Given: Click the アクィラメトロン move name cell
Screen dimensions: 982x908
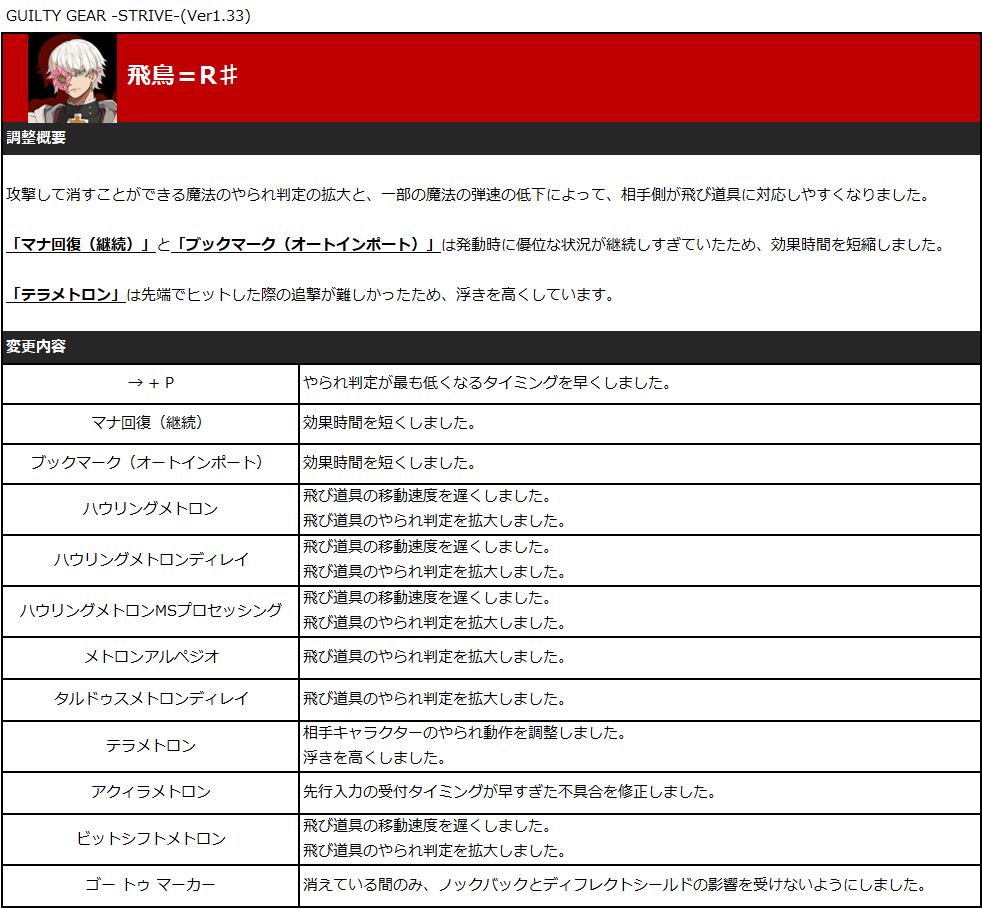Looking at the screenshot, I should [151, 793].
